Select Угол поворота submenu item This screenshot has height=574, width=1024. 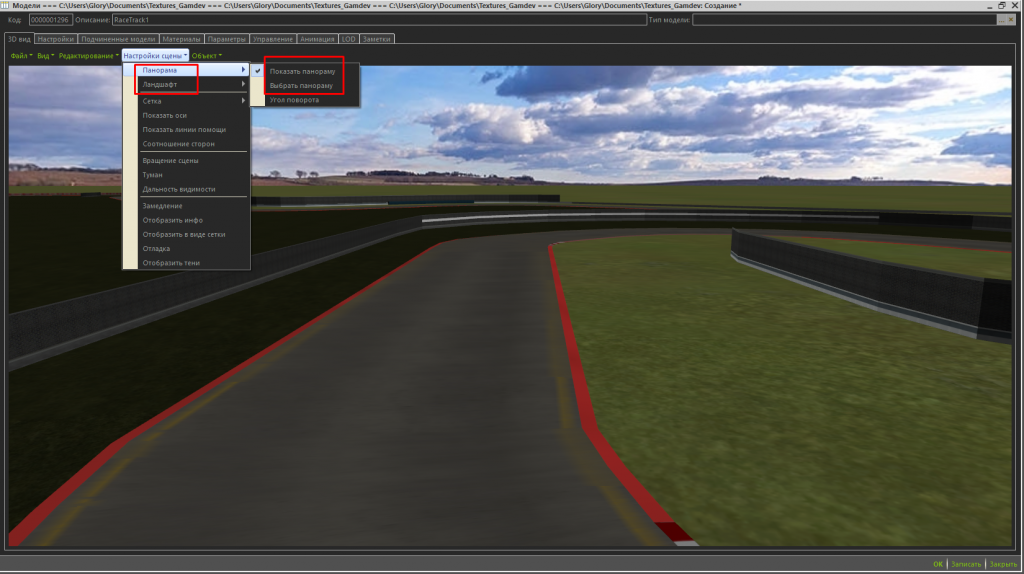pyautogui.click(x=305, y=100)
